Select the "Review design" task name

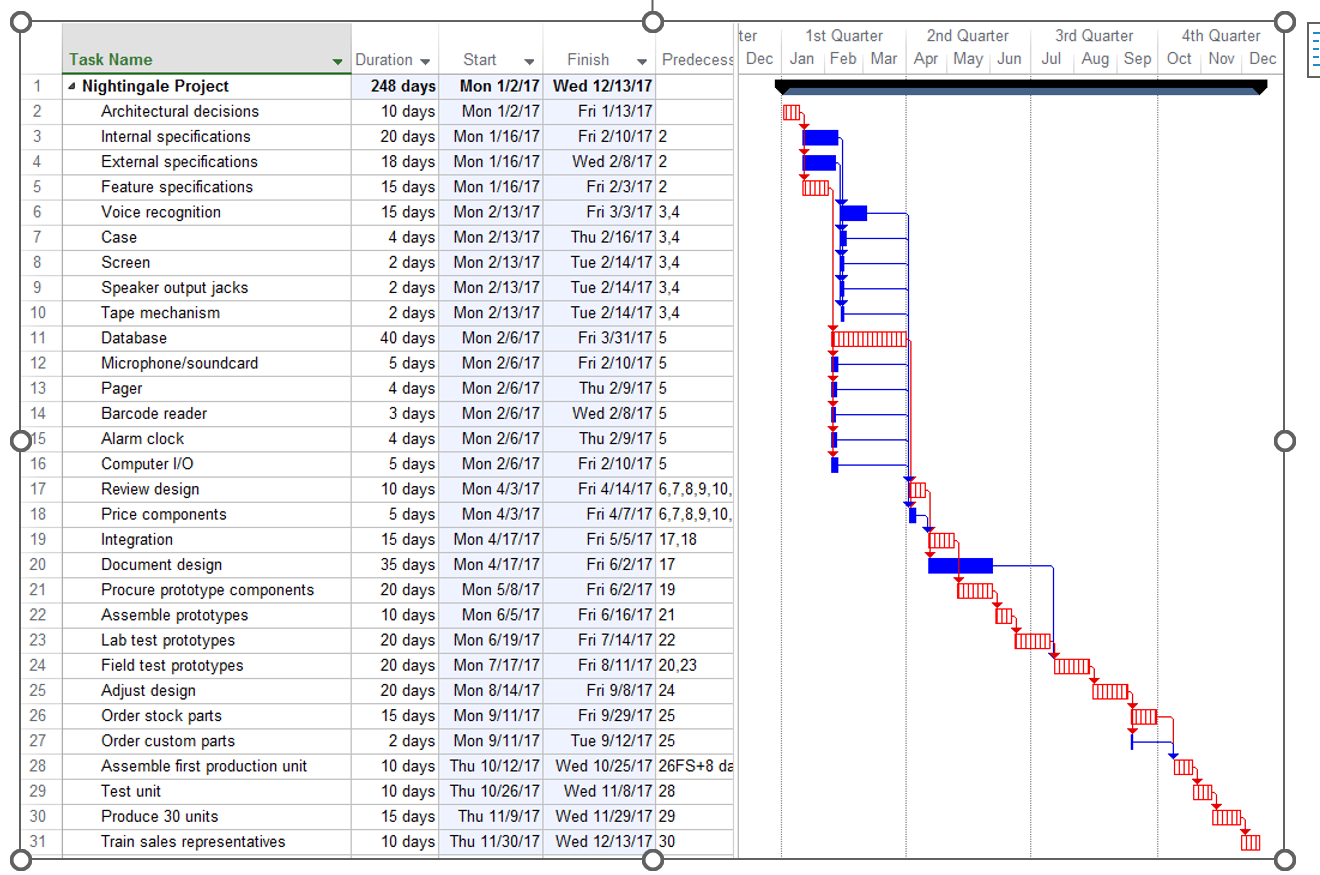(150, 489)
